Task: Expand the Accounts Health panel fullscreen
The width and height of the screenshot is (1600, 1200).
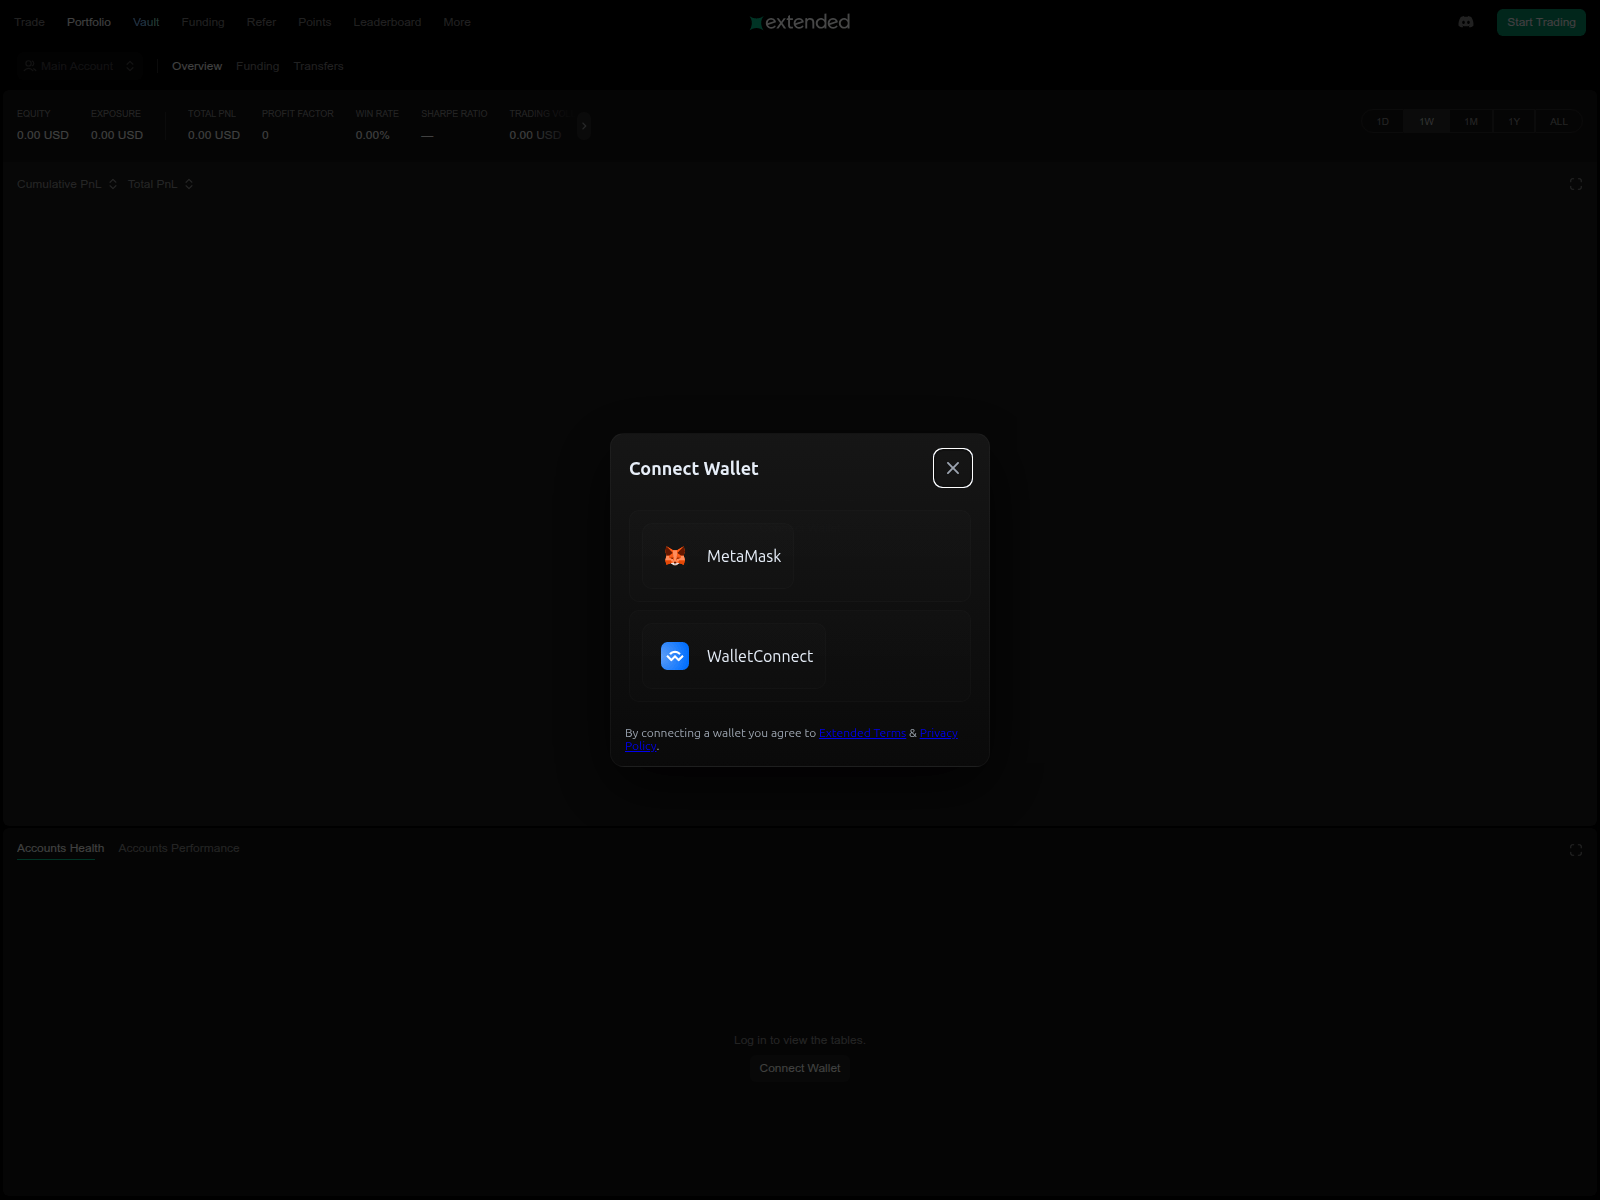Action: click(1575, 850)
